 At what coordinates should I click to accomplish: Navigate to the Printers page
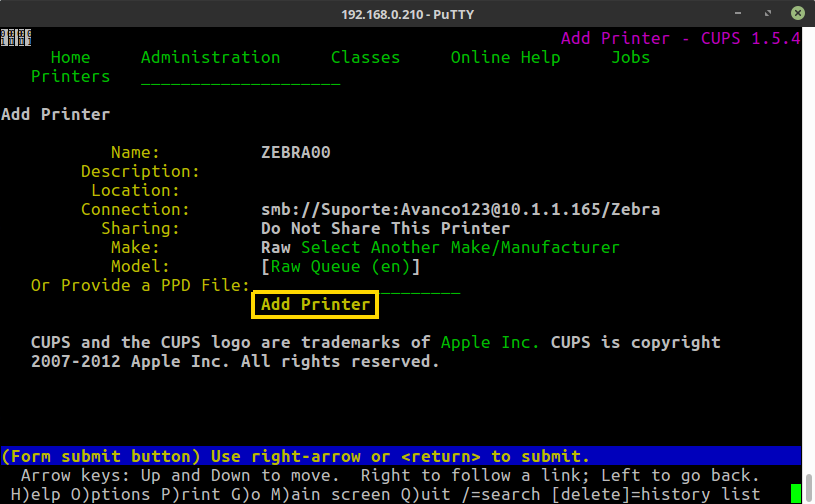click(70, 76)
